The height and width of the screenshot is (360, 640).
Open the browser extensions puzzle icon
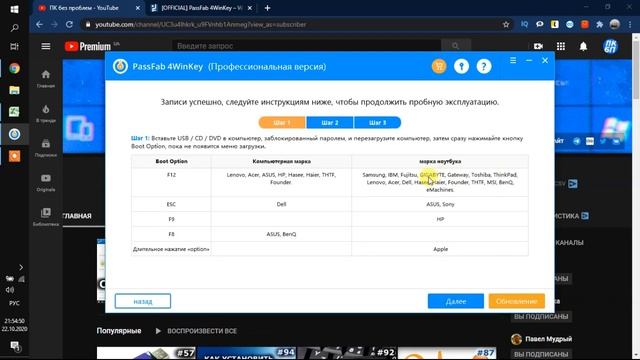coord(600,24)
